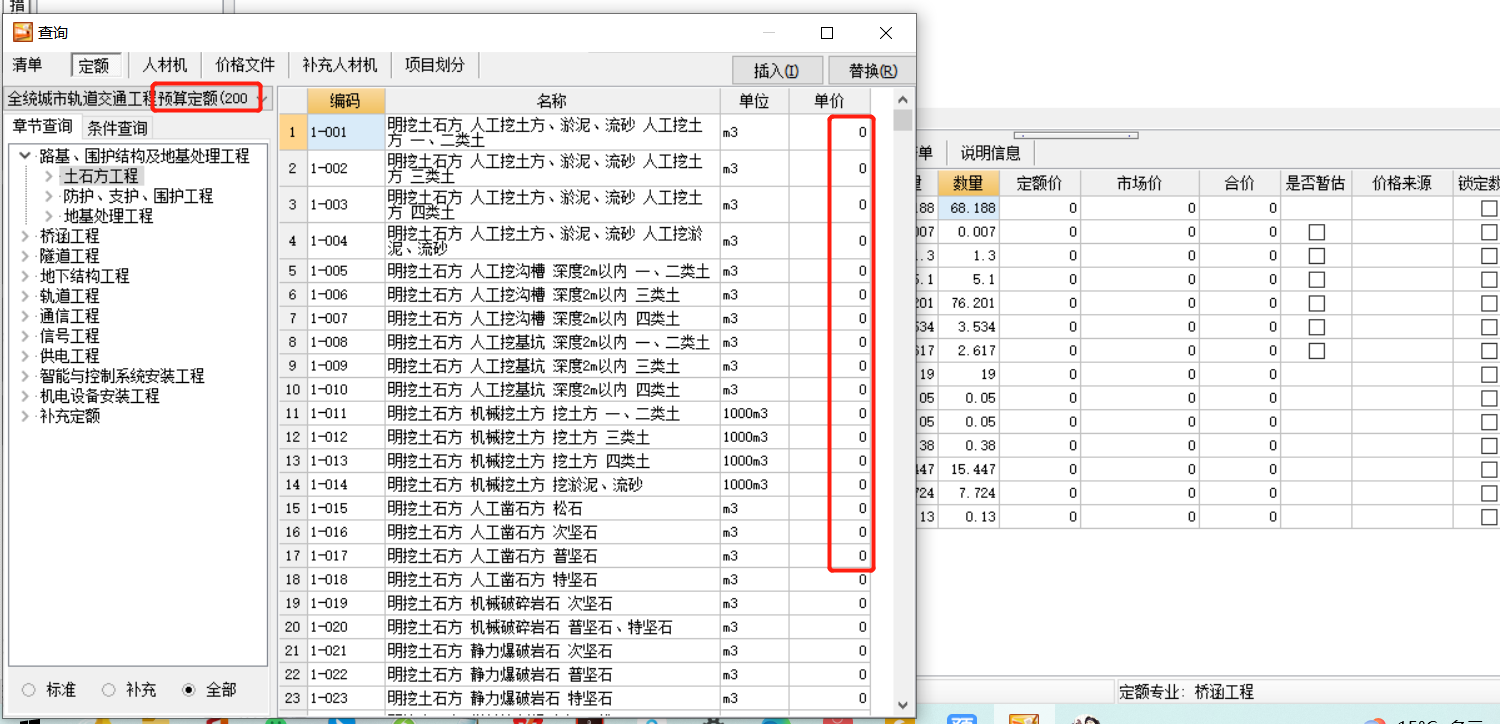
Task: Tick 是否暂估 checkbox in the 0.007 quantity row
Action: click(x=1317, y=232)
